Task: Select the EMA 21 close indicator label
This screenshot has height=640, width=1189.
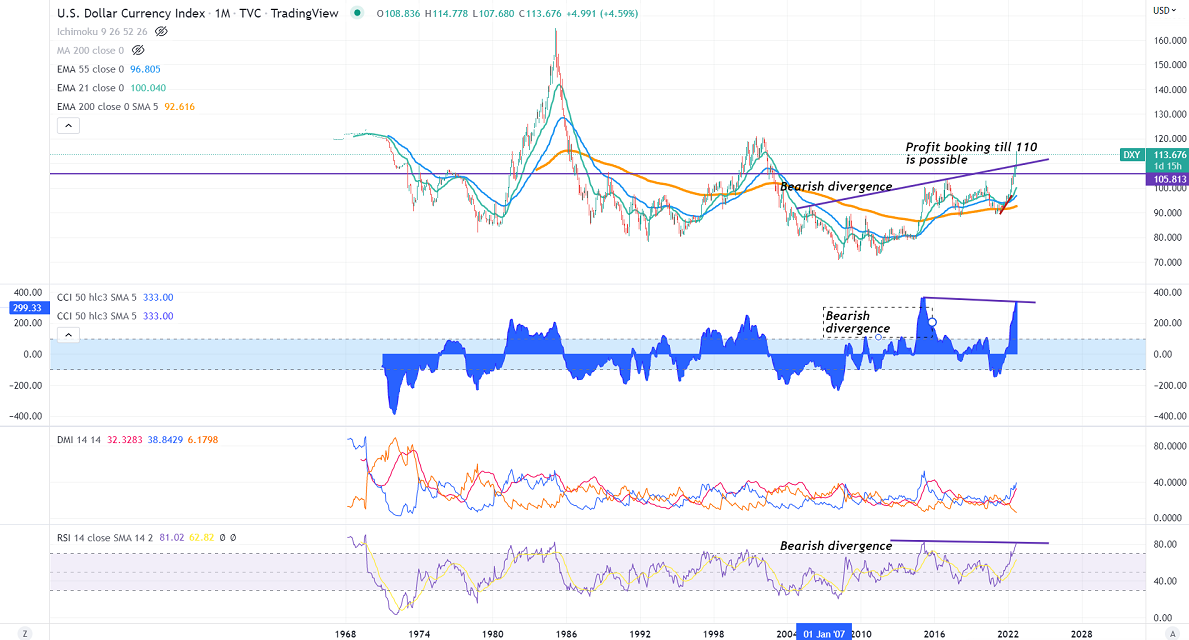Action: click(96, 87)
